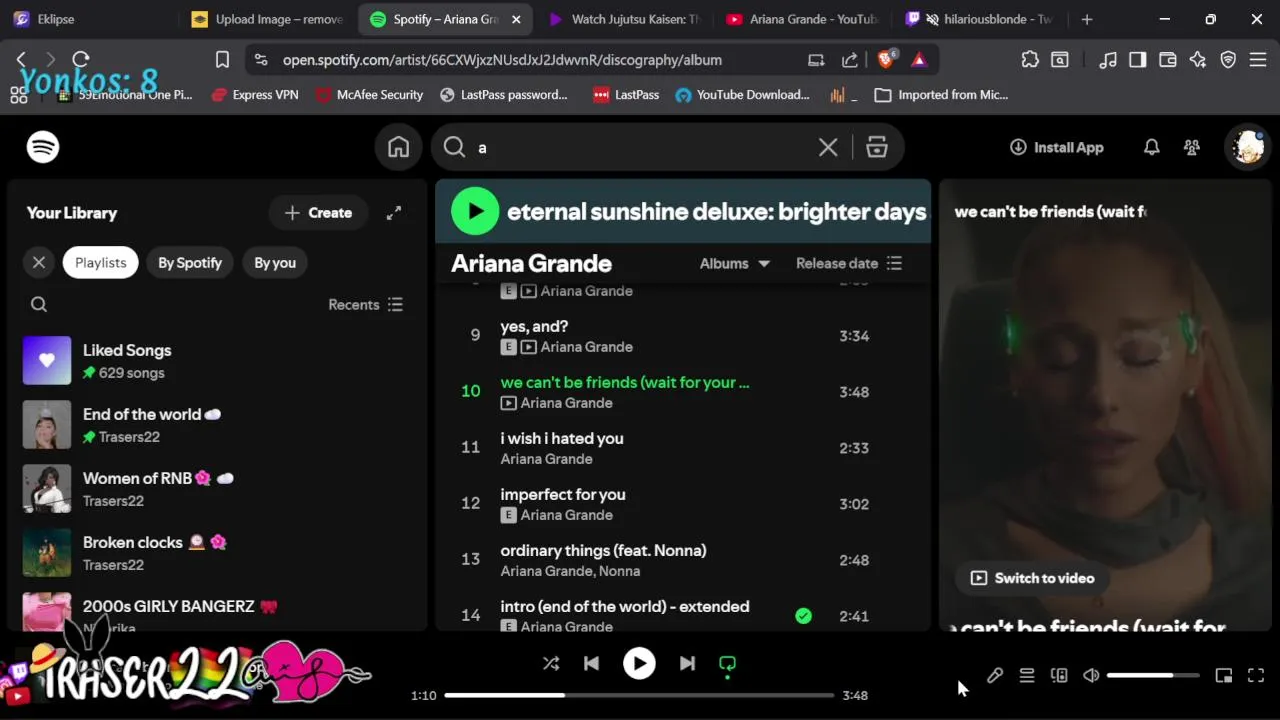Image resolution: width=1280 pixels, height=720 pixels.
Task: Switch to hilariousblonde Twitch tab
Action: pyautogui.click(x=981, y=19)
